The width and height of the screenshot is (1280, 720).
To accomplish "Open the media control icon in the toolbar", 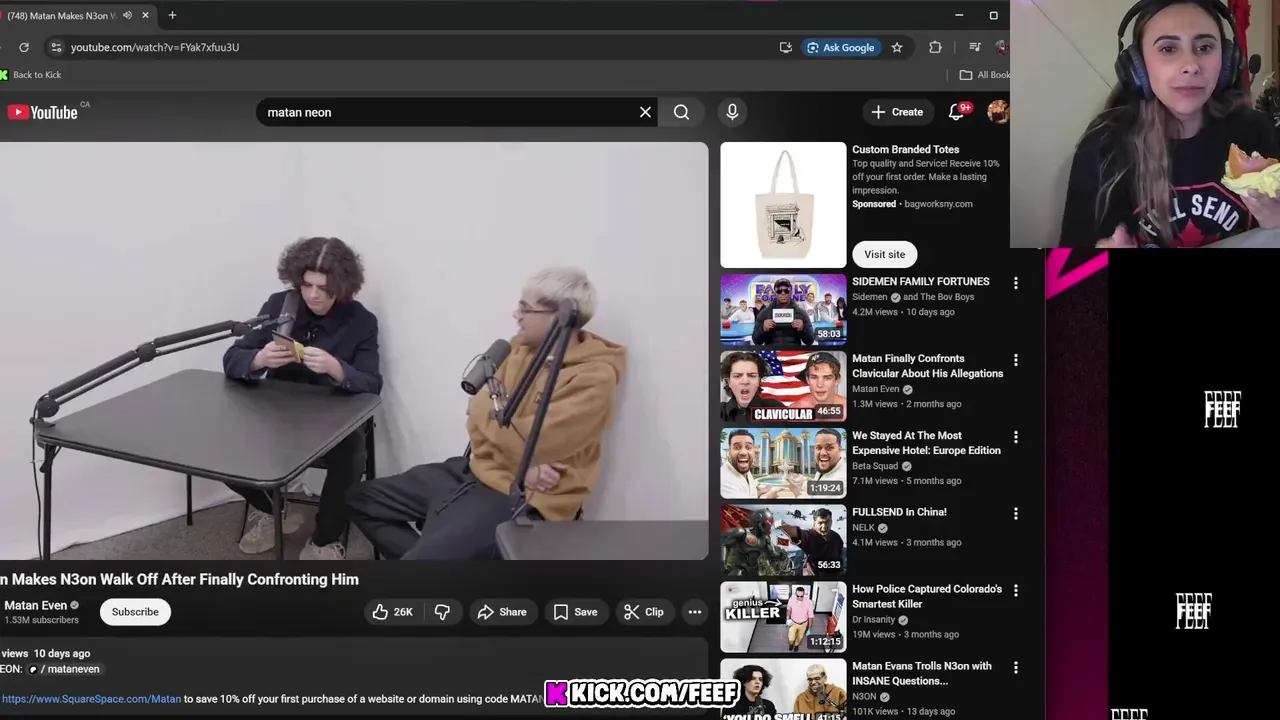I will click(x=974, y=47).
